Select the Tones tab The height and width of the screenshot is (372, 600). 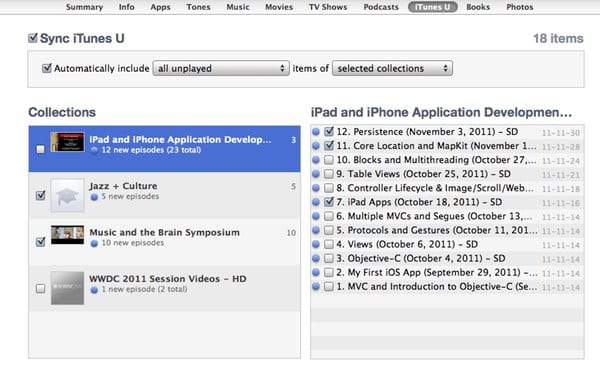click(x=198, y=7)
